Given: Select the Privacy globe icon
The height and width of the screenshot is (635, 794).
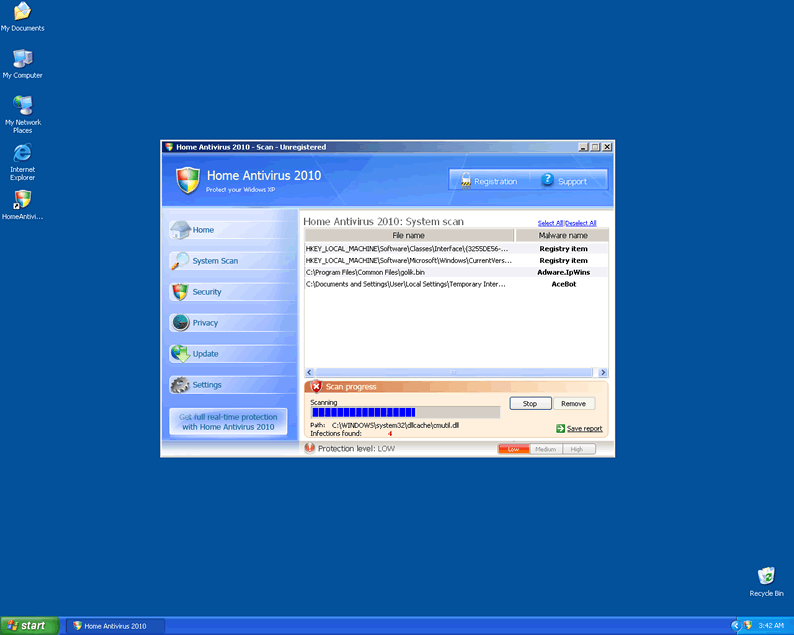Looking at the screenshot, I should point(180,323).
